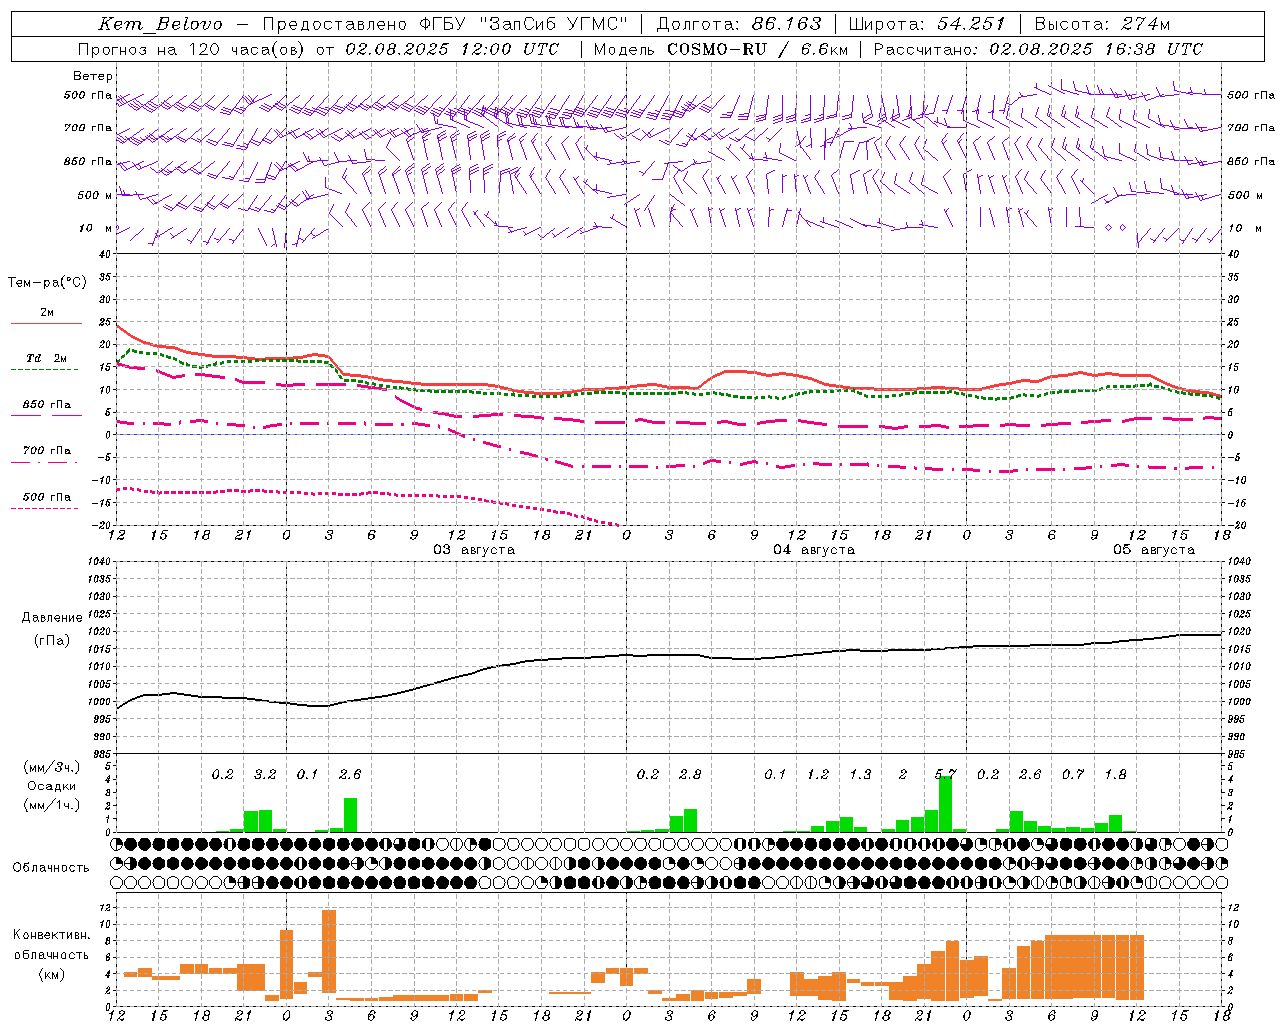Image resolution: width=1280 pixels, height=1024 pixels.
Task: Click the date label 03 августа
Action: (x=473, y=550)
